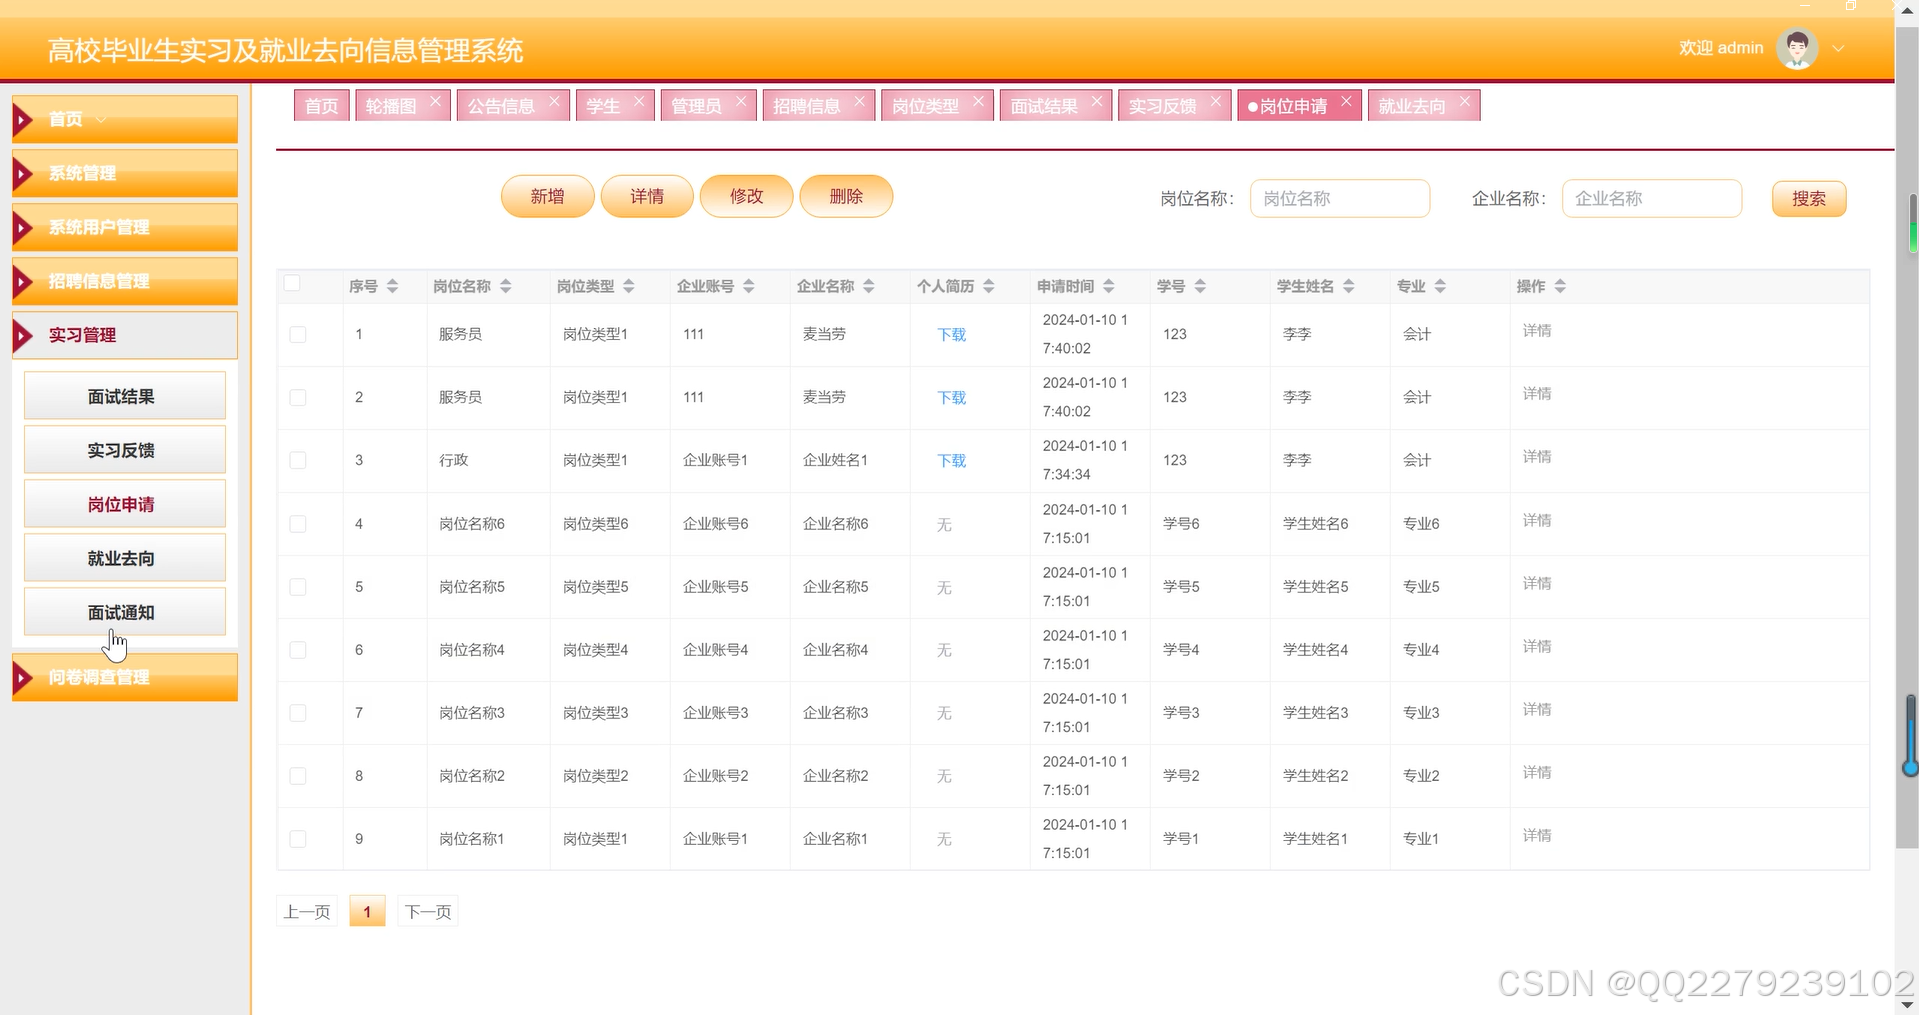This screenshot has height=1015, width=1919.
Task: Check the checkbox for row 6 岗位名称4
Action: [x=297, y=650]
